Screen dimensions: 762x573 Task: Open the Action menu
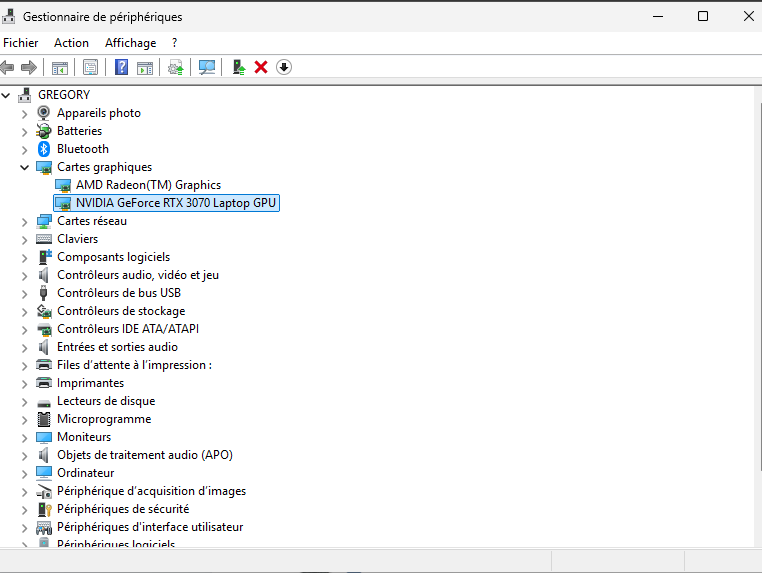pos(71,43)
